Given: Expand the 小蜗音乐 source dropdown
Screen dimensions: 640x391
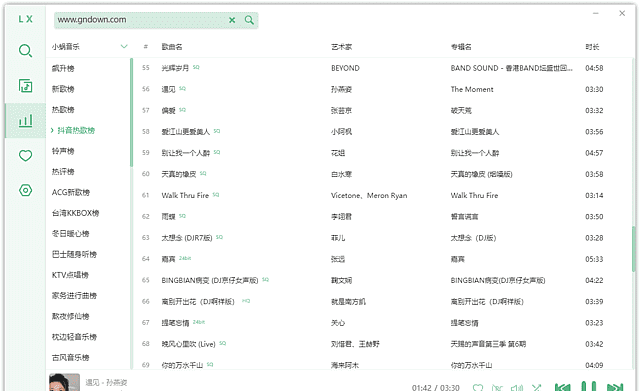Looking at the screenshot, I should coord(124,47).
